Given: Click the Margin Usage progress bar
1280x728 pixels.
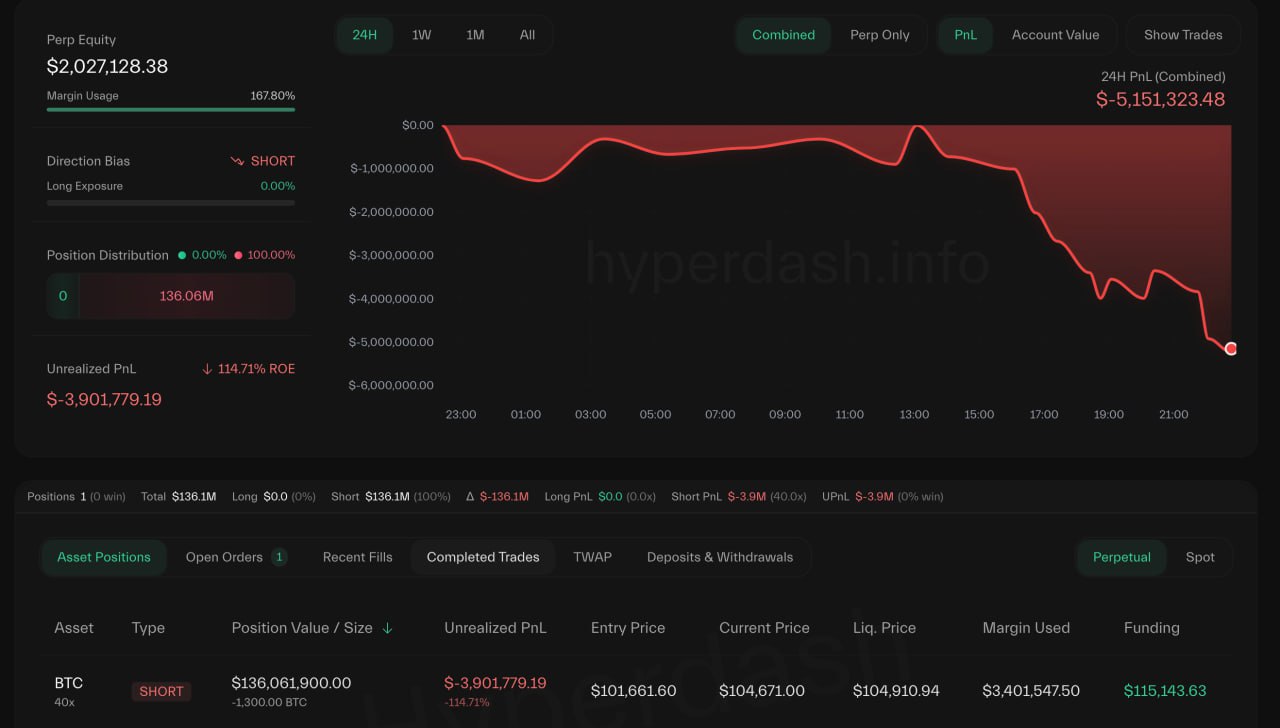Looking at the screenshot, I should point(171,109).
